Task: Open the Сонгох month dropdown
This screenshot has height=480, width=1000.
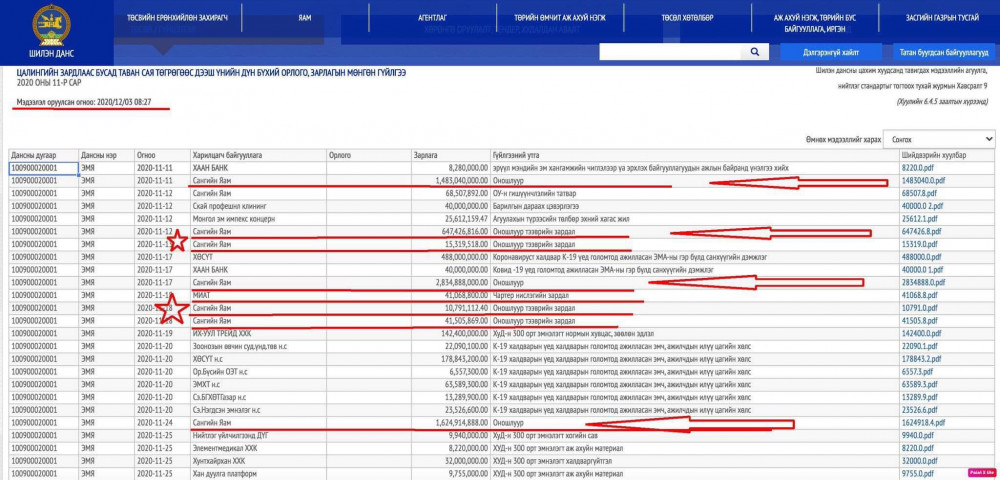Action: (x=939, y=139)
